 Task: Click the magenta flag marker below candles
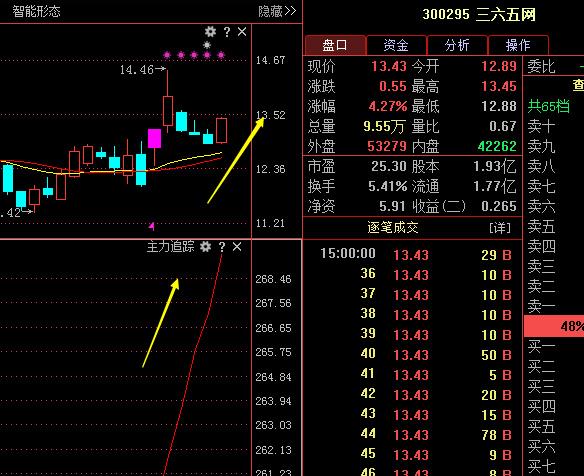click(152, 226)
